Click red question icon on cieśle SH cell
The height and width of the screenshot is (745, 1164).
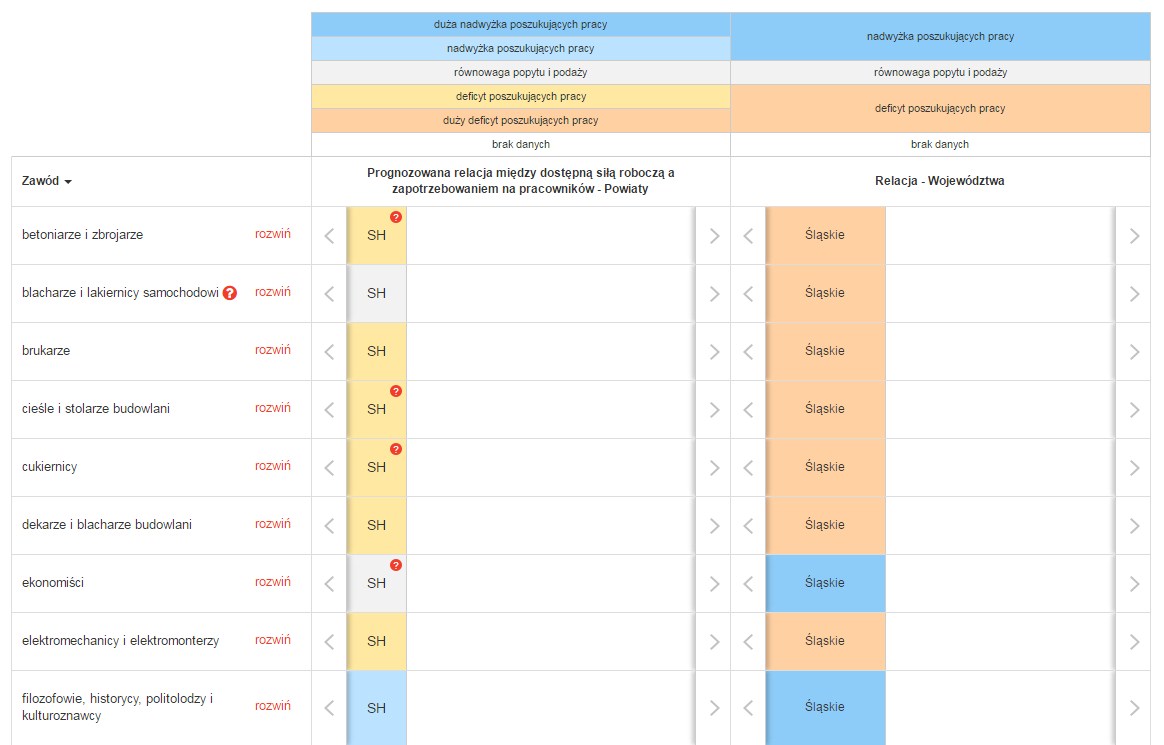(396, 391)
